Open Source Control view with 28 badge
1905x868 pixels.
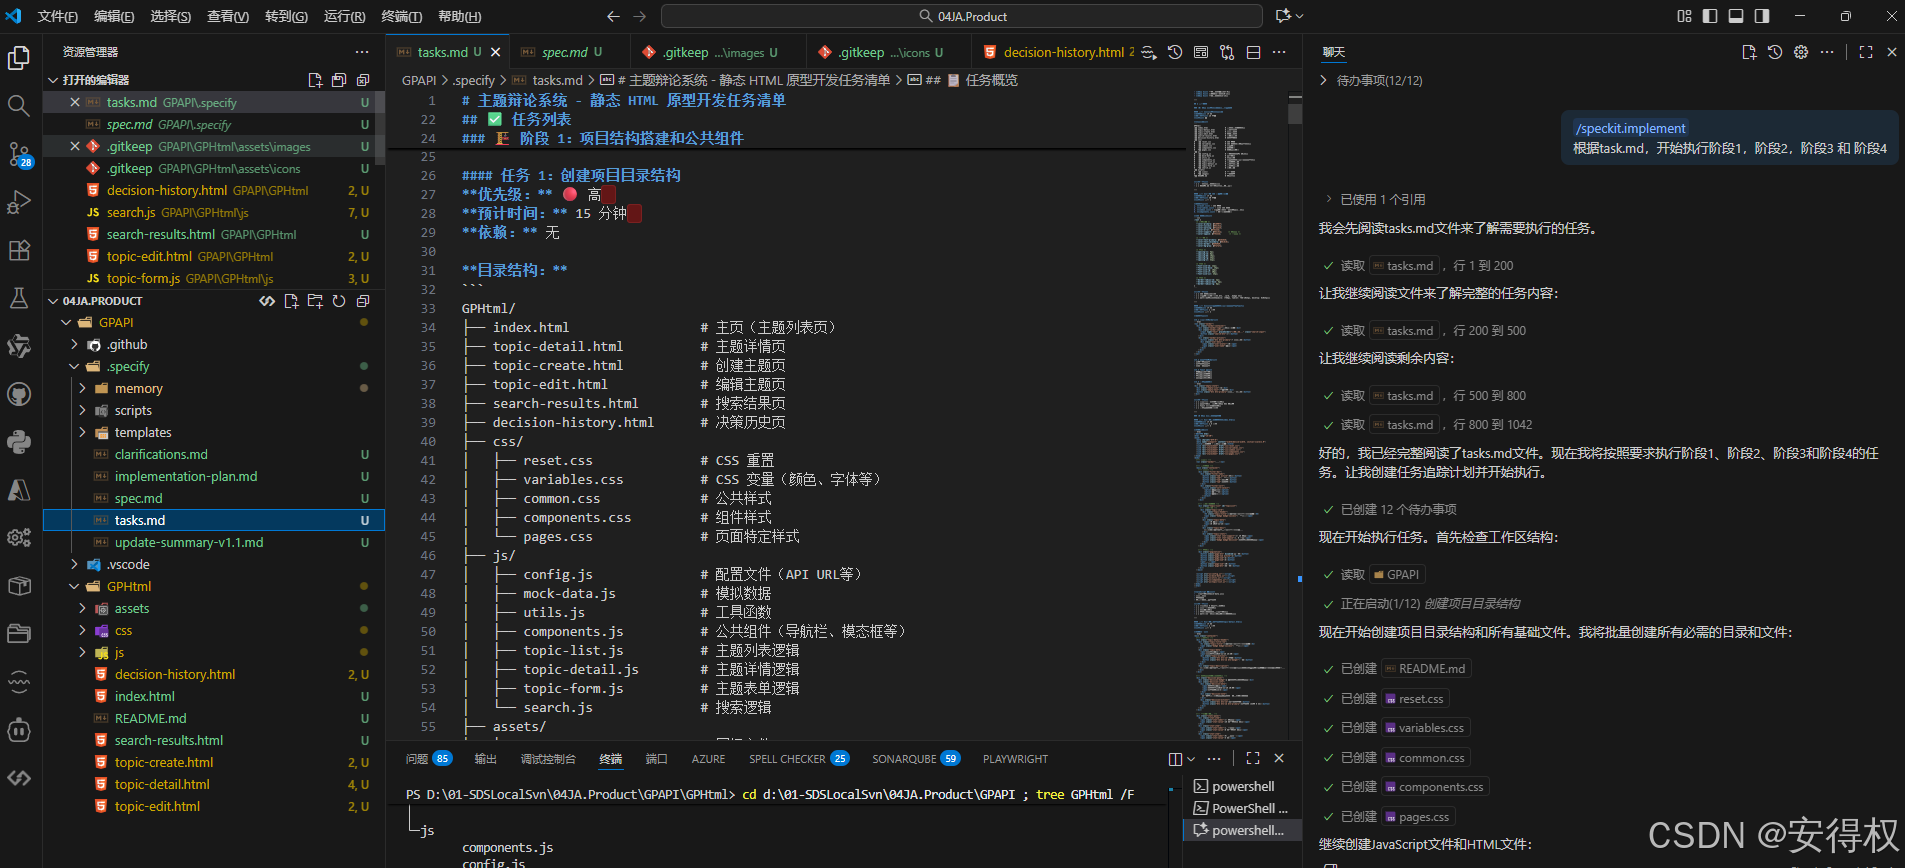(x=19, y=154)
